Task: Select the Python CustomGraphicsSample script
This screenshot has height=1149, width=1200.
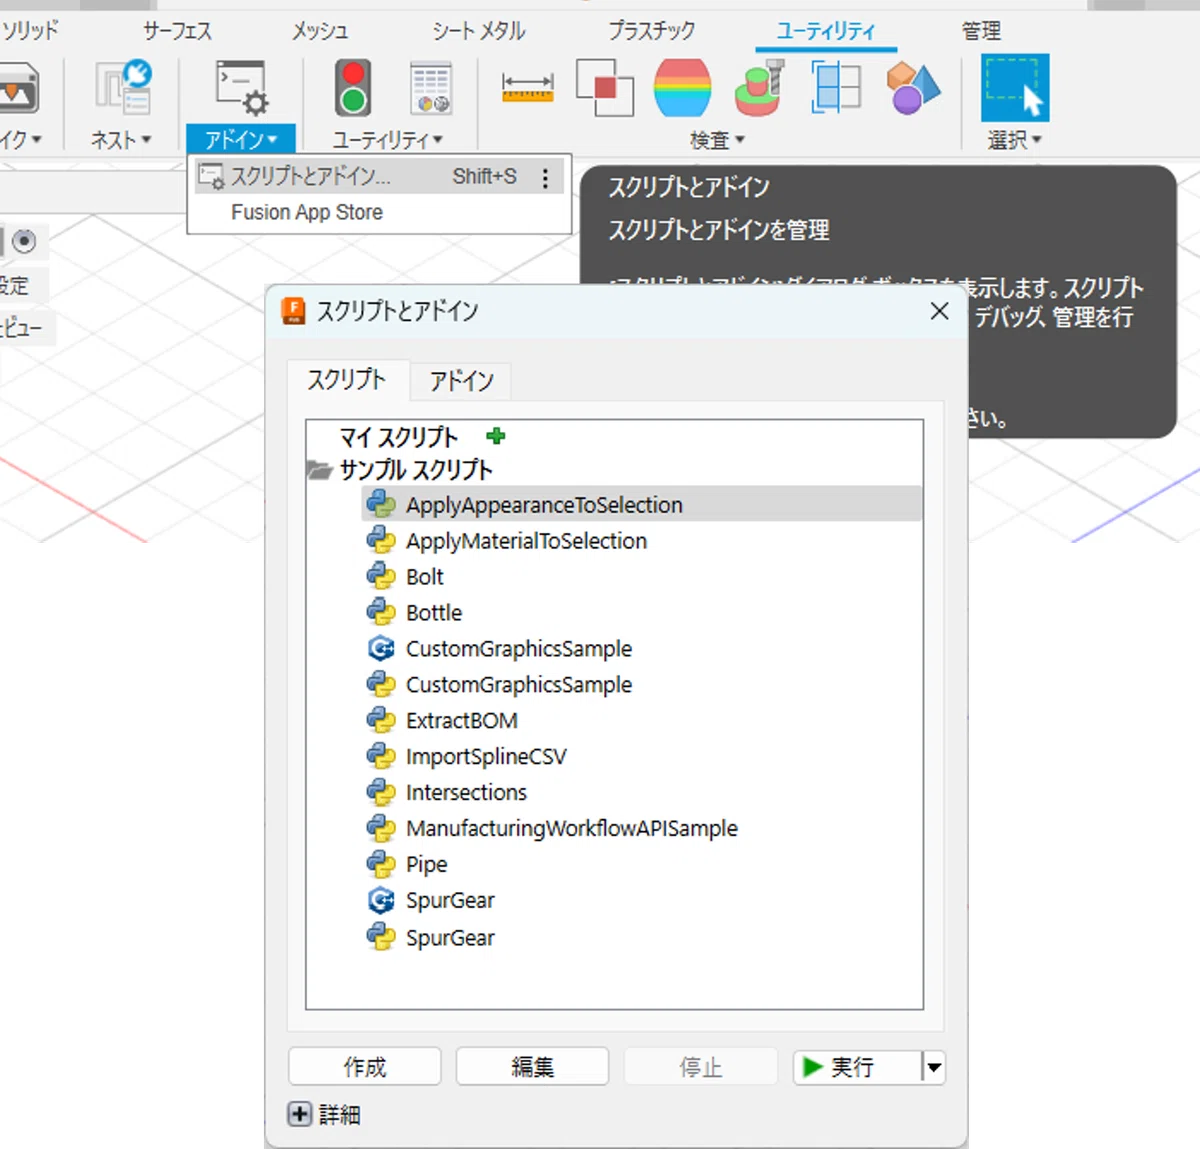Action: click(519, 685)
